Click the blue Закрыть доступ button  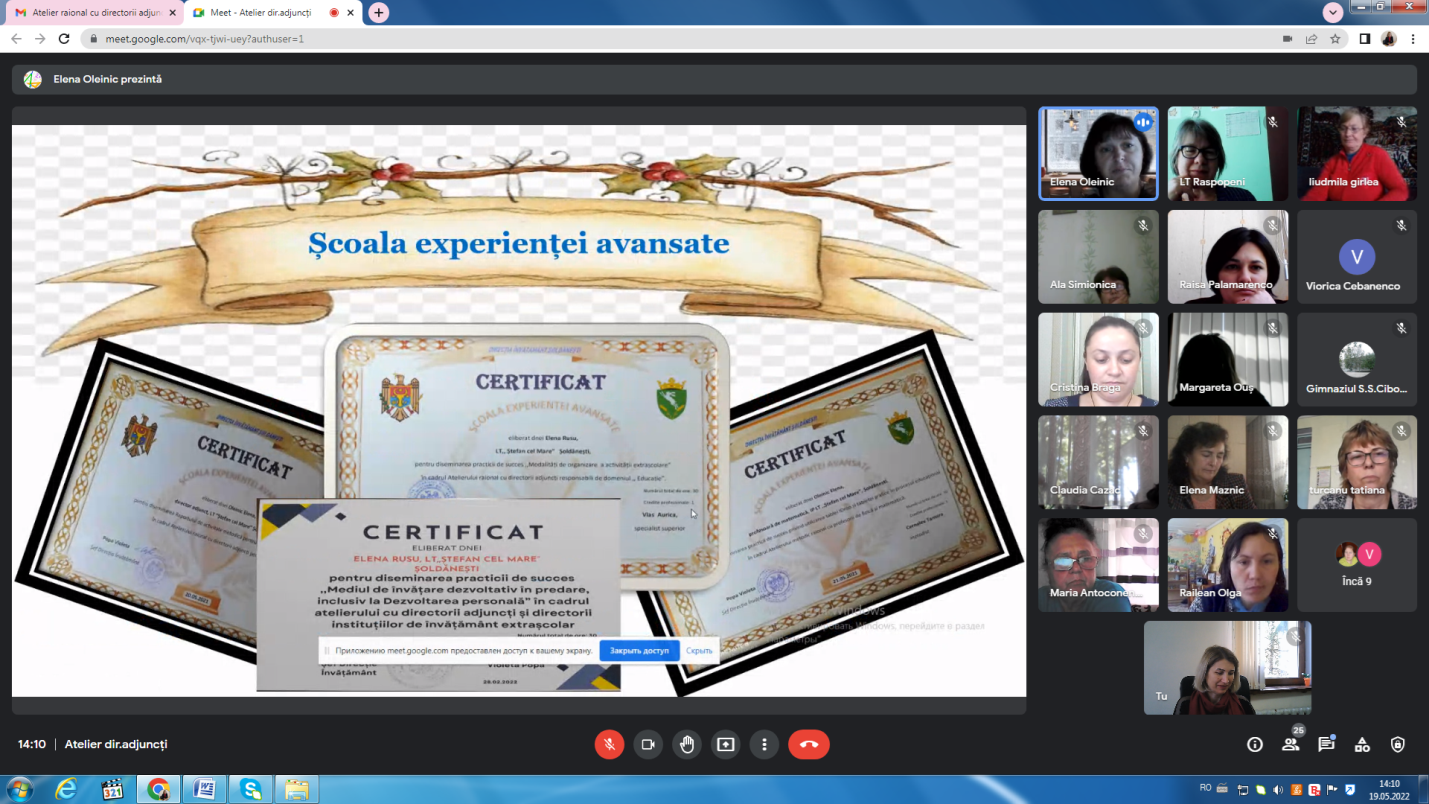pyautogui.click(x=639, y=651)
